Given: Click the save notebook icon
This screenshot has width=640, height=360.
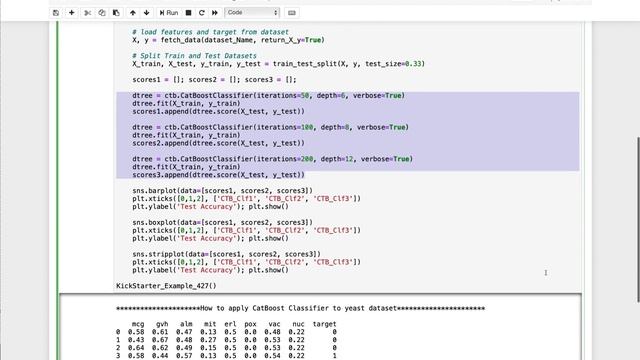Looking at the screenshot, I should (x=56, y=13).
